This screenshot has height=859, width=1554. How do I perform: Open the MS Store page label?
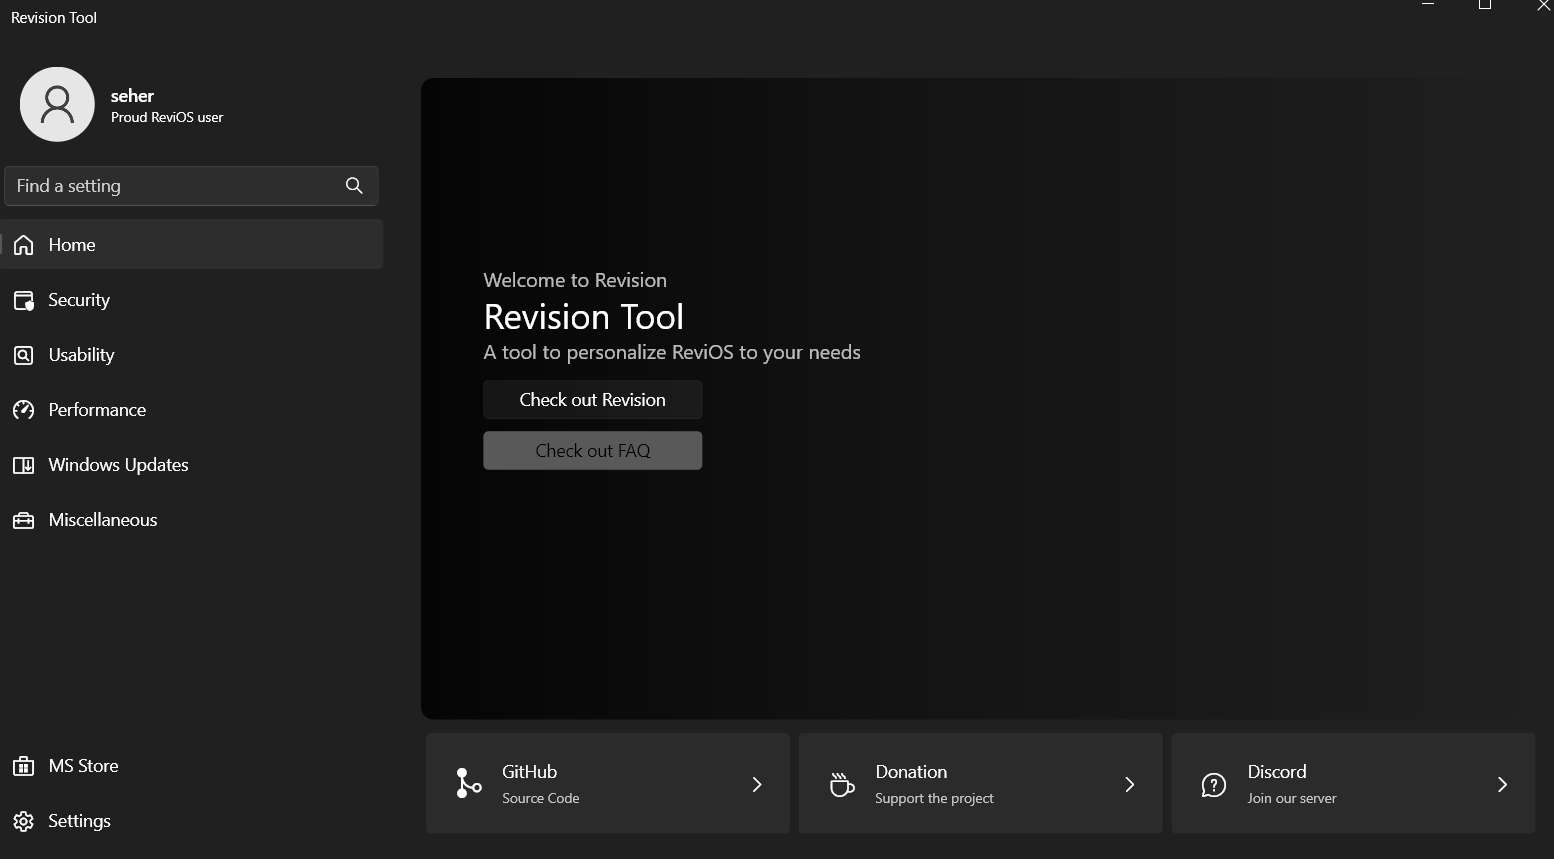click(x=83, y=766)
